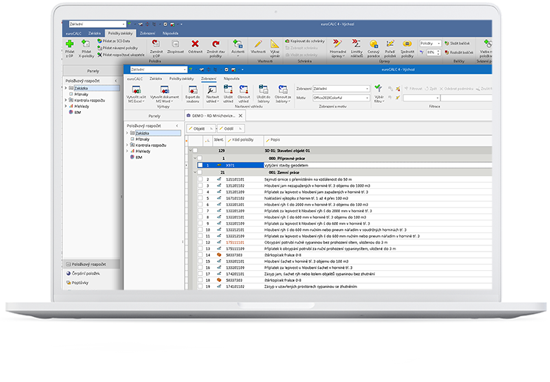This screenshot has height=382, width=550.
Task: Click Sjednotit položky icon
Action: tap(407, 43)
